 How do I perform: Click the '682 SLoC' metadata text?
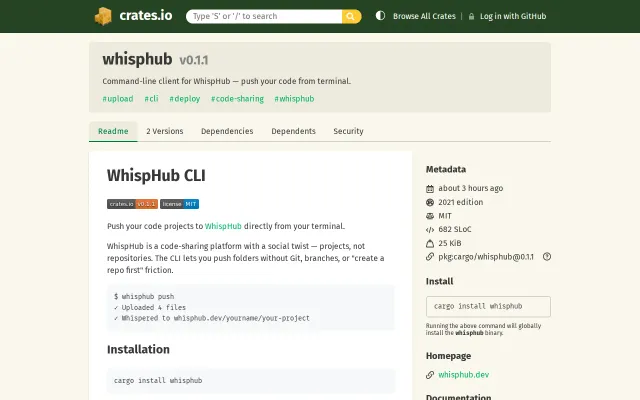click(455, 229)
